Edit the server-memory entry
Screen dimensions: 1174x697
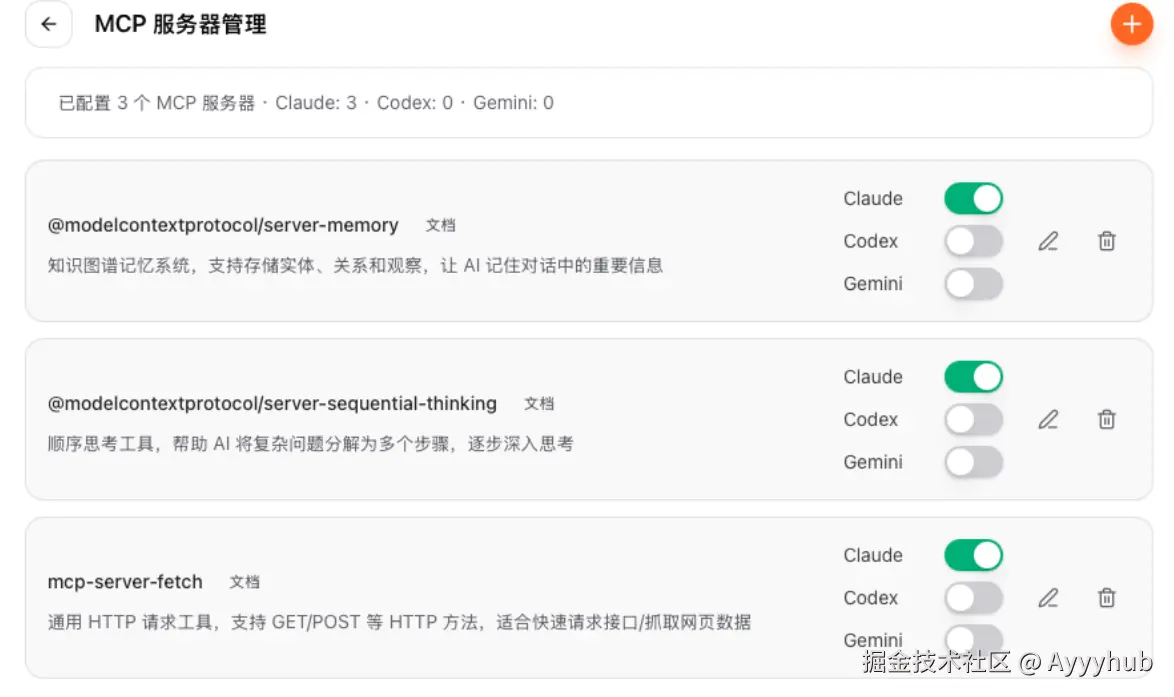tap(1048, 241)
